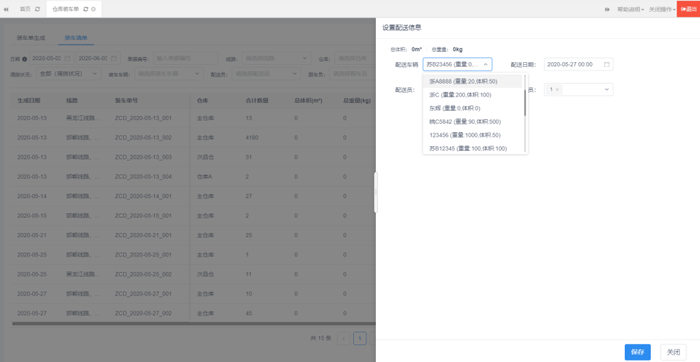Click the red 退出 logout button
This screenshot has width=700, height=362.
[688, 9]
